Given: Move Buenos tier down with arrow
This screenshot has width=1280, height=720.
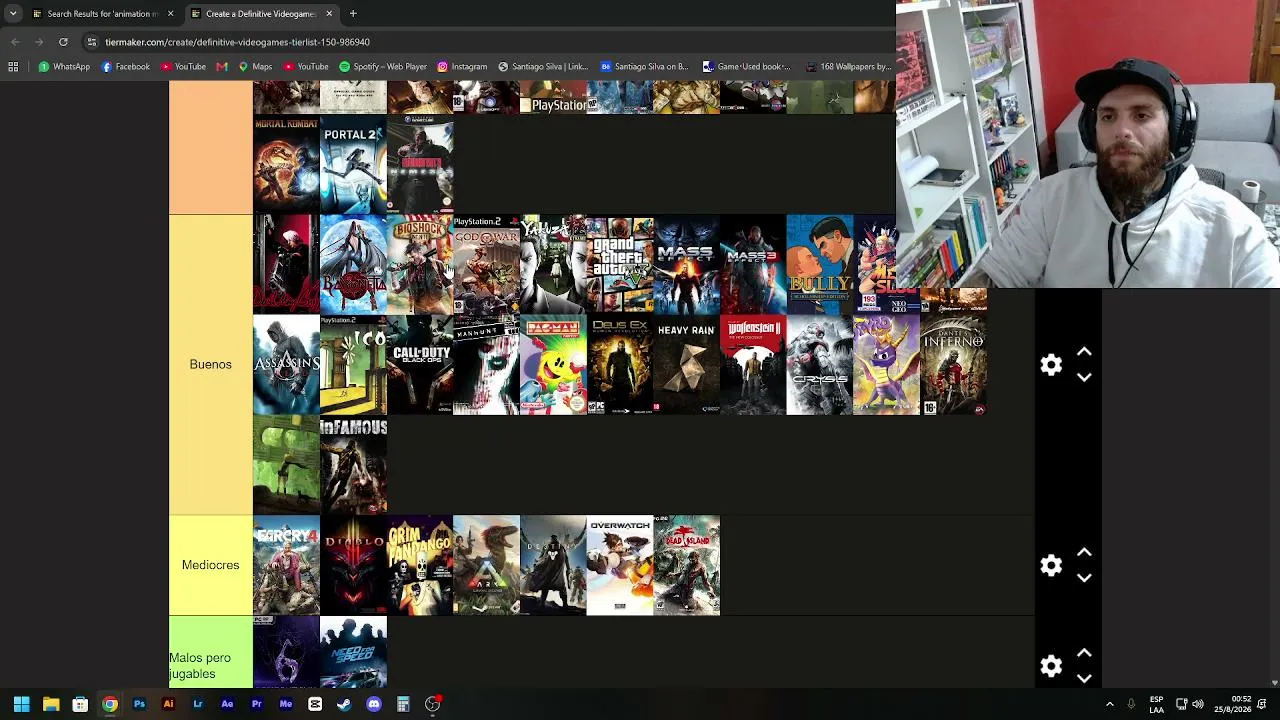Looking at the screenshot, I should [x=1084, y=377].
